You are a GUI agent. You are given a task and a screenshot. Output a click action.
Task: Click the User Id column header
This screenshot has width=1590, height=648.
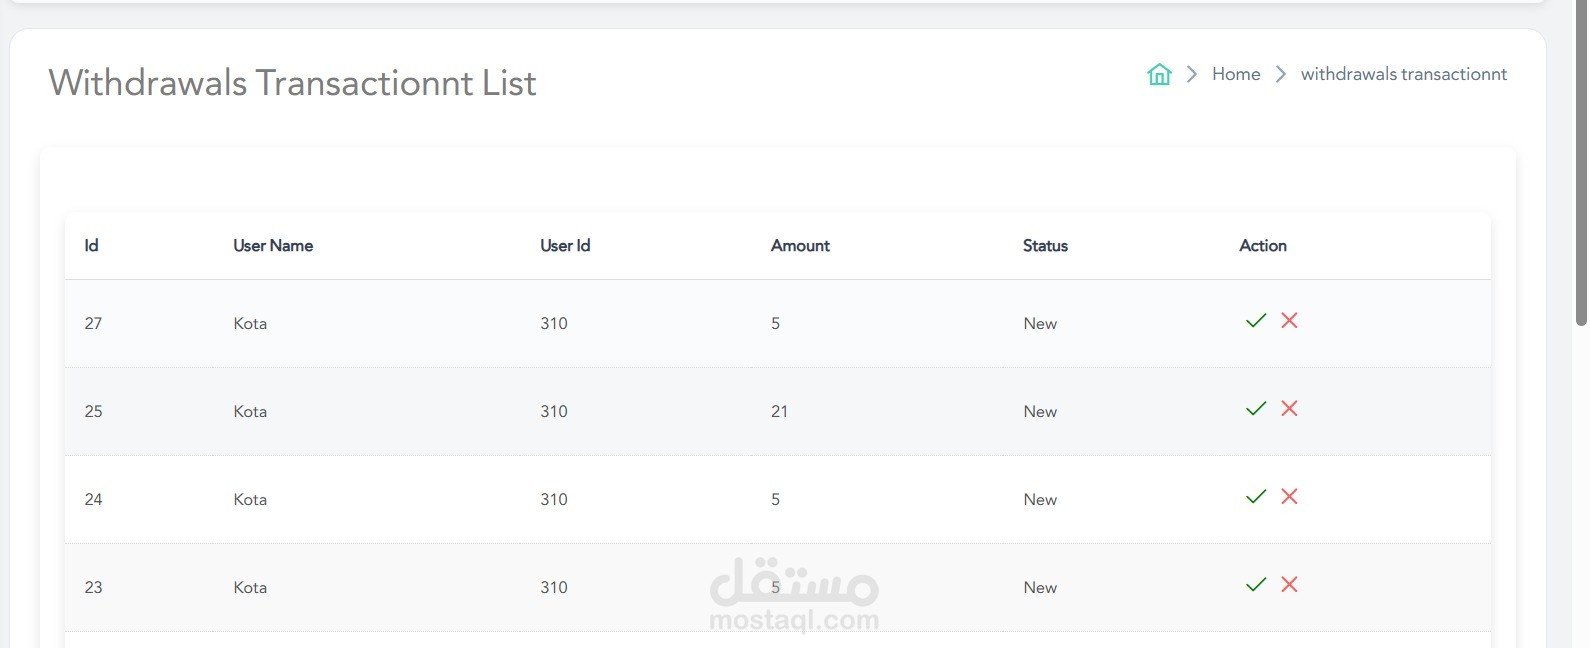coord(565,246)
